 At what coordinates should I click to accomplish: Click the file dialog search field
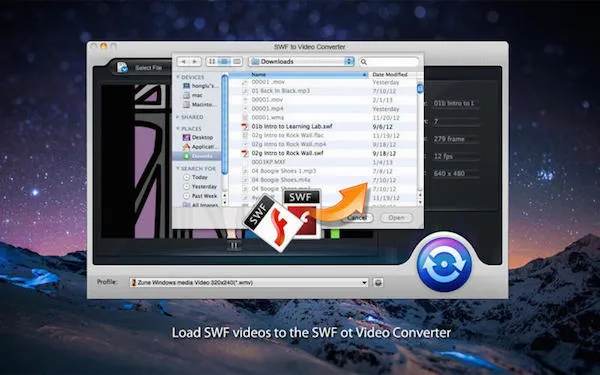pos(389,62)
